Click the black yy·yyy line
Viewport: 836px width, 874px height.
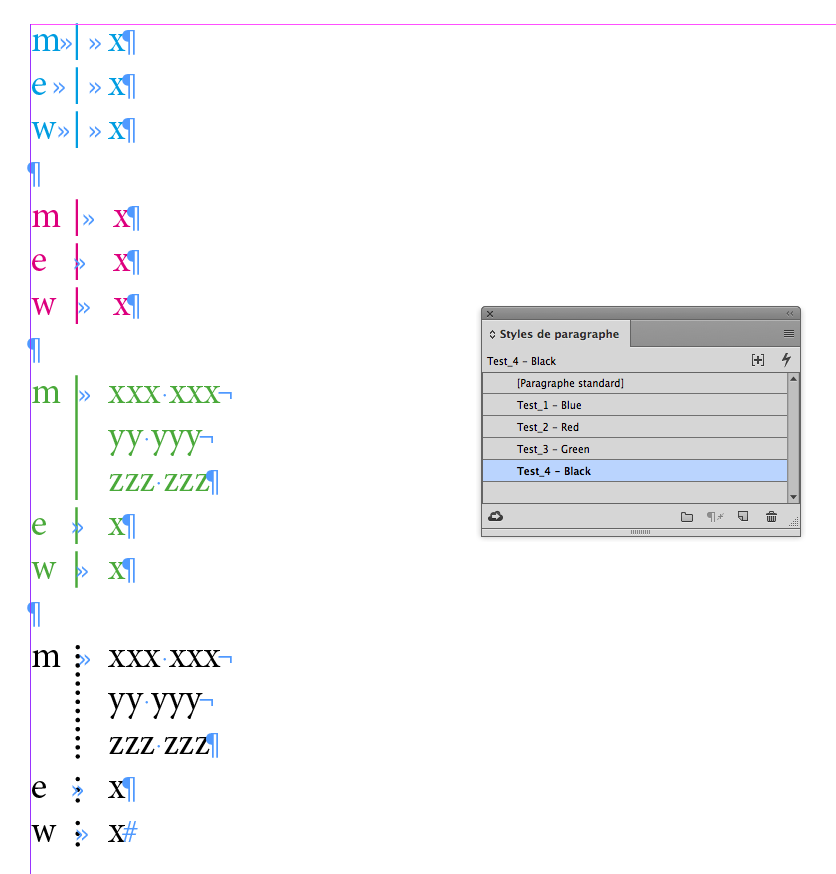[x=154, y=704]
